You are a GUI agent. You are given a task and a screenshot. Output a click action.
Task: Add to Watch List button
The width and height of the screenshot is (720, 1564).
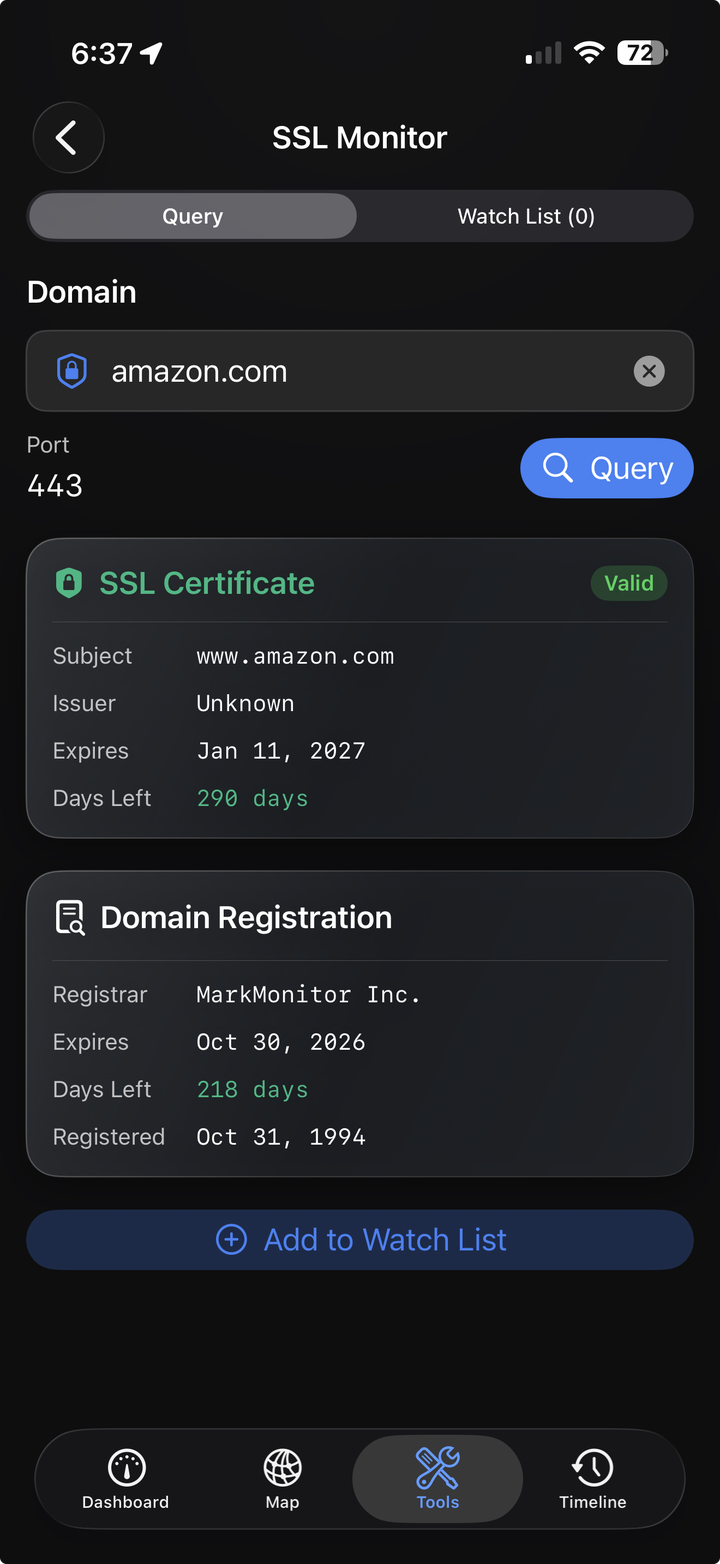point(360,1240)
